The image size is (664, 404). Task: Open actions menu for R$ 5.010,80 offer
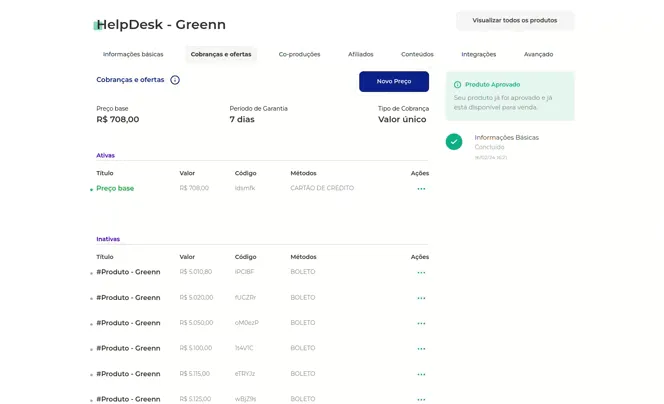click(x=421, y=273)
